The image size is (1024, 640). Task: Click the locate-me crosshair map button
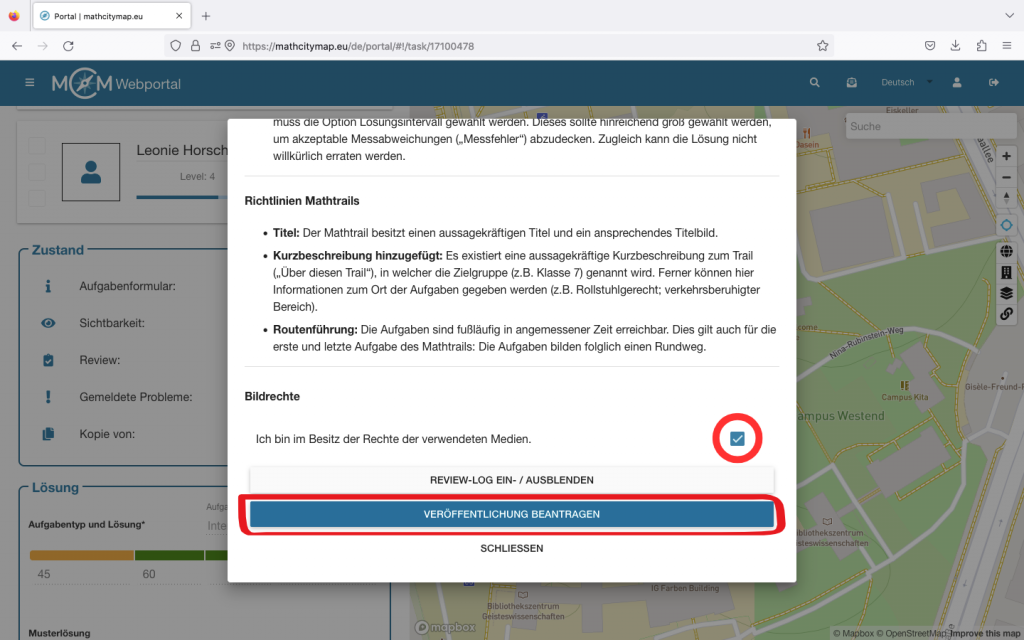(1006, 225)
